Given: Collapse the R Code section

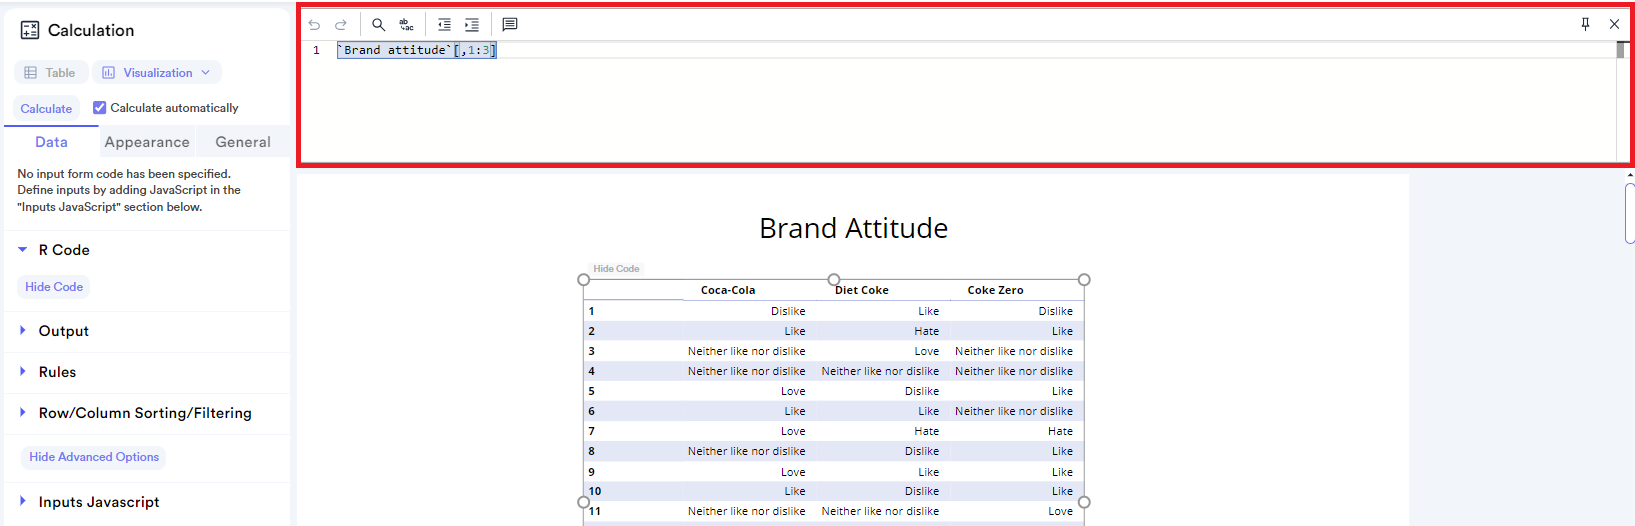Looking at the screenshot, I should 23,250.
